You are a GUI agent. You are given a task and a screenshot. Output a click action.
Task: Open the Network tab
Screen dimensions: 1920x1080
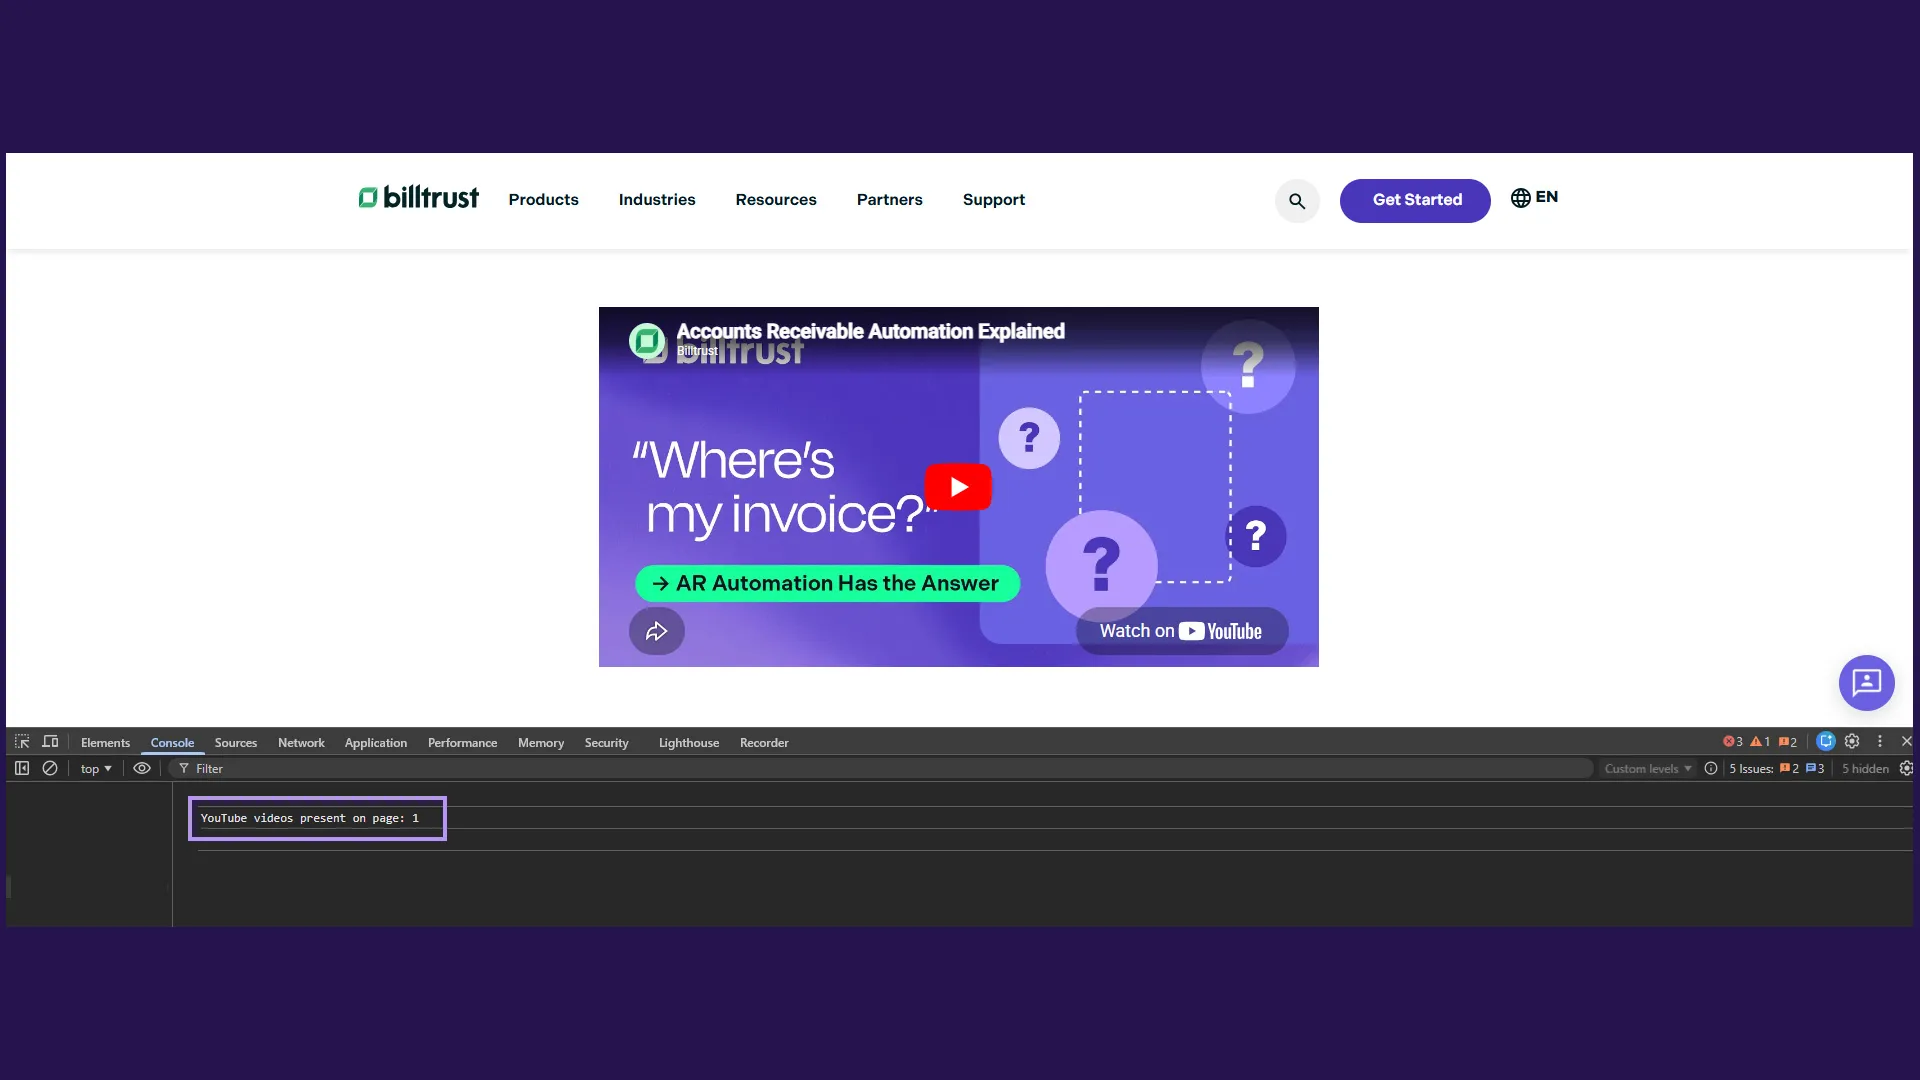pos(301,743)
